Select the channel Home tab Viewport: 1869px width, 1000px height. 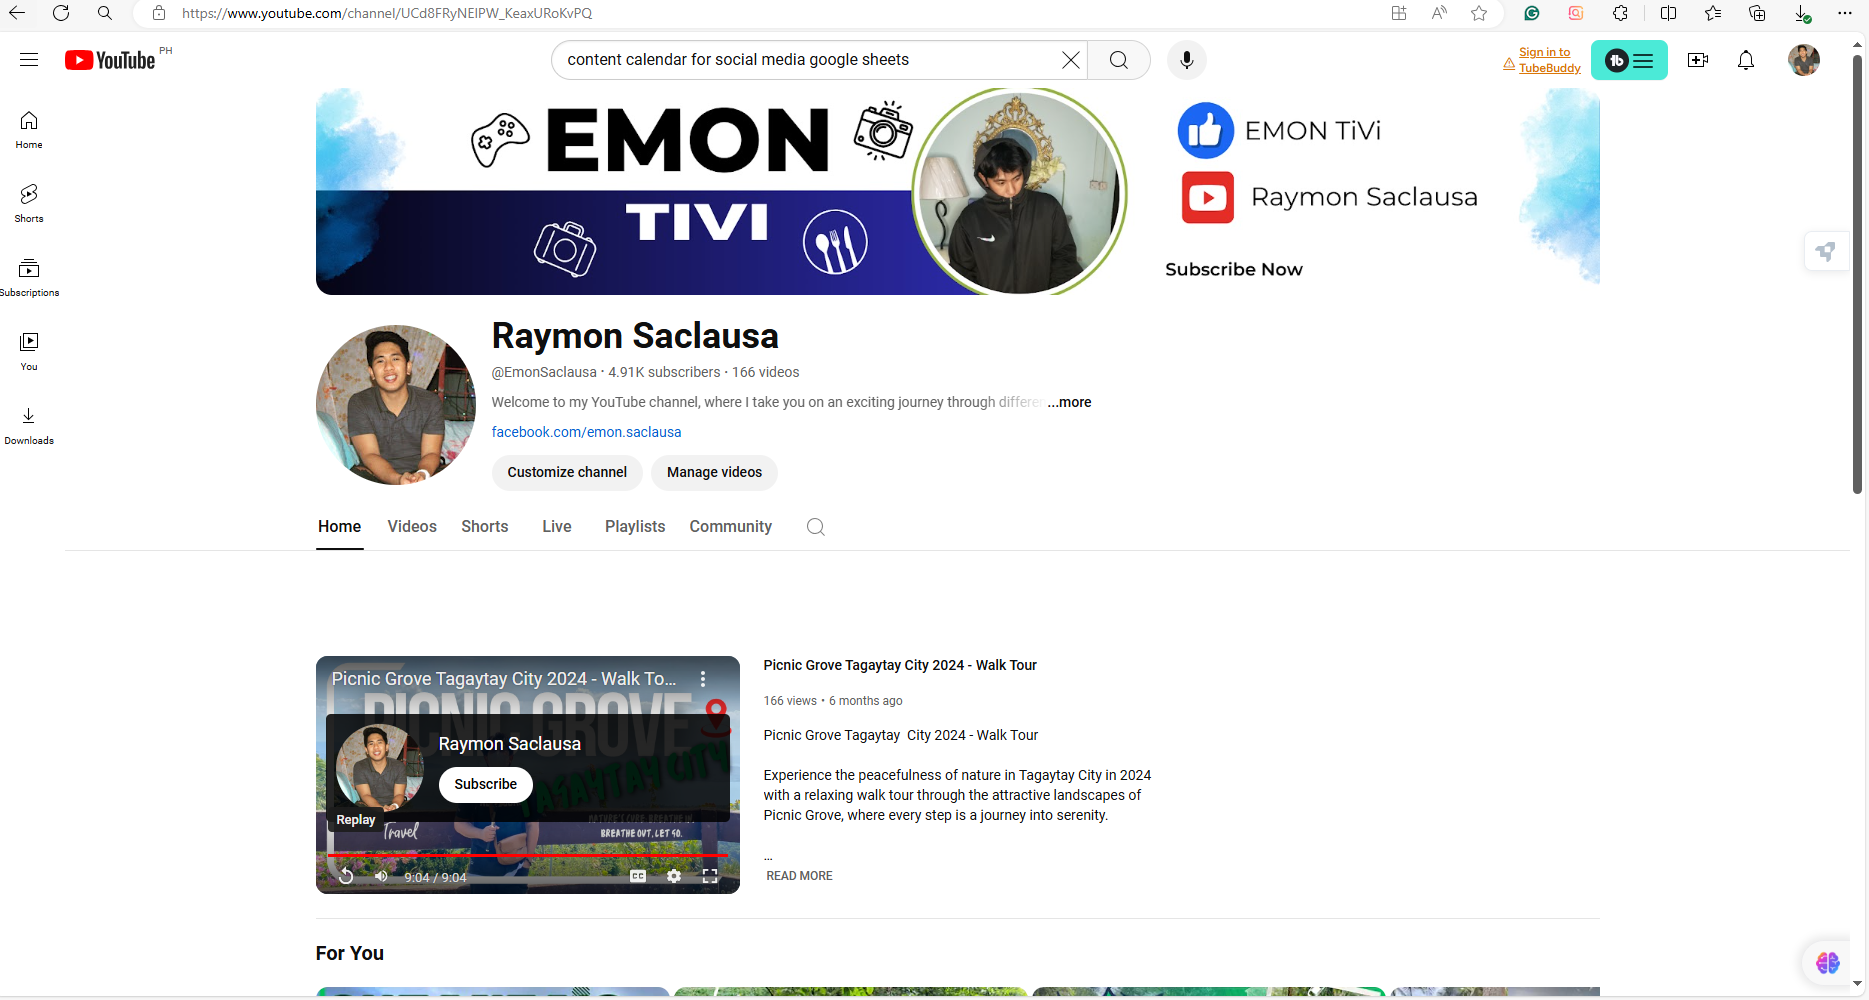pyautogui.click(x=340, y=527)
